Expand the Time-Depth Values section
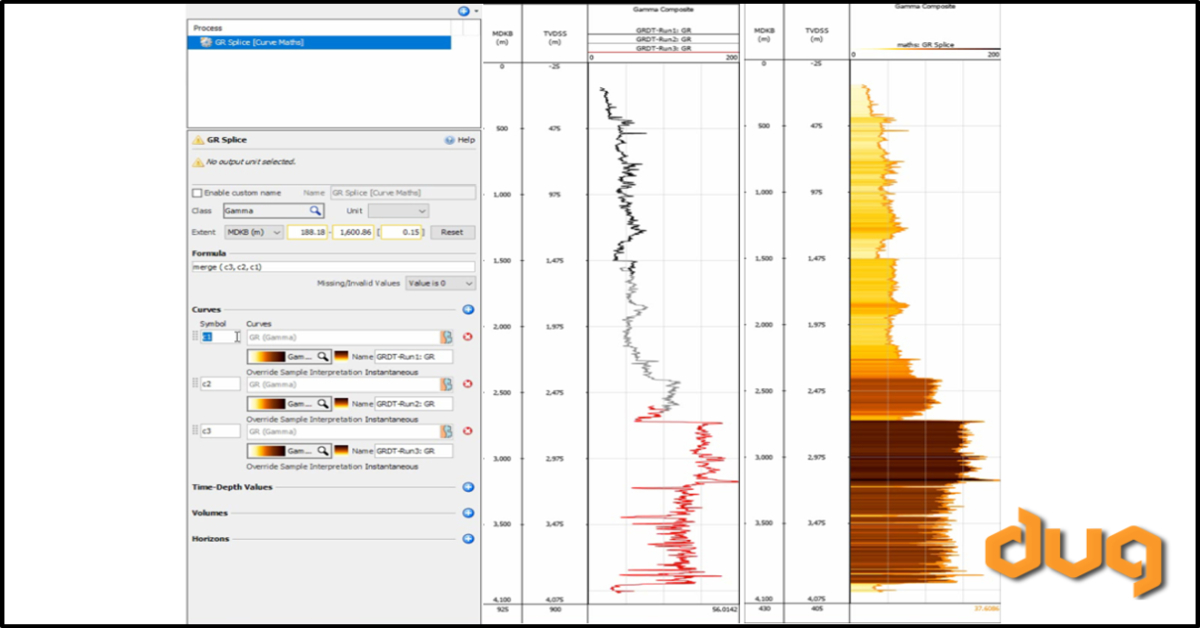This screenshot has width=1200, height=628. pyautogui.click(x=466, y=487)
